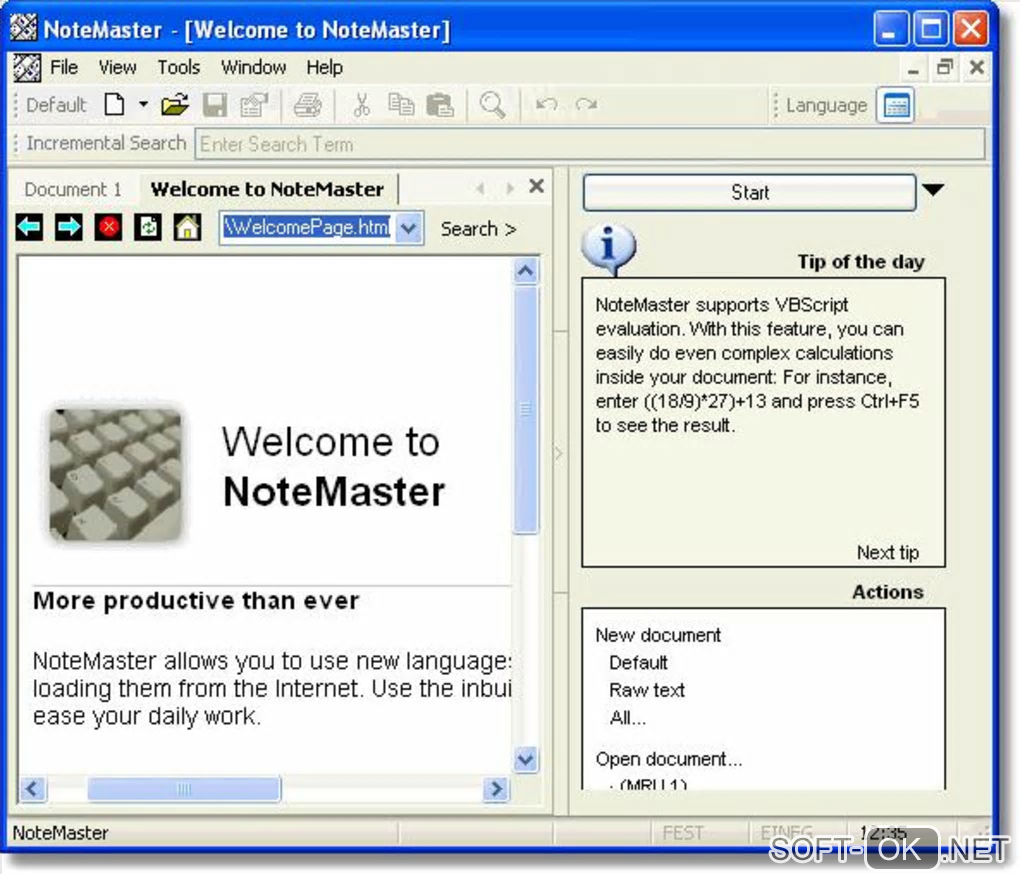Viewport: 1020px width, 874px height.
Task: Click the vertical scrollbar thumb
Action: [x=526, y=410]
